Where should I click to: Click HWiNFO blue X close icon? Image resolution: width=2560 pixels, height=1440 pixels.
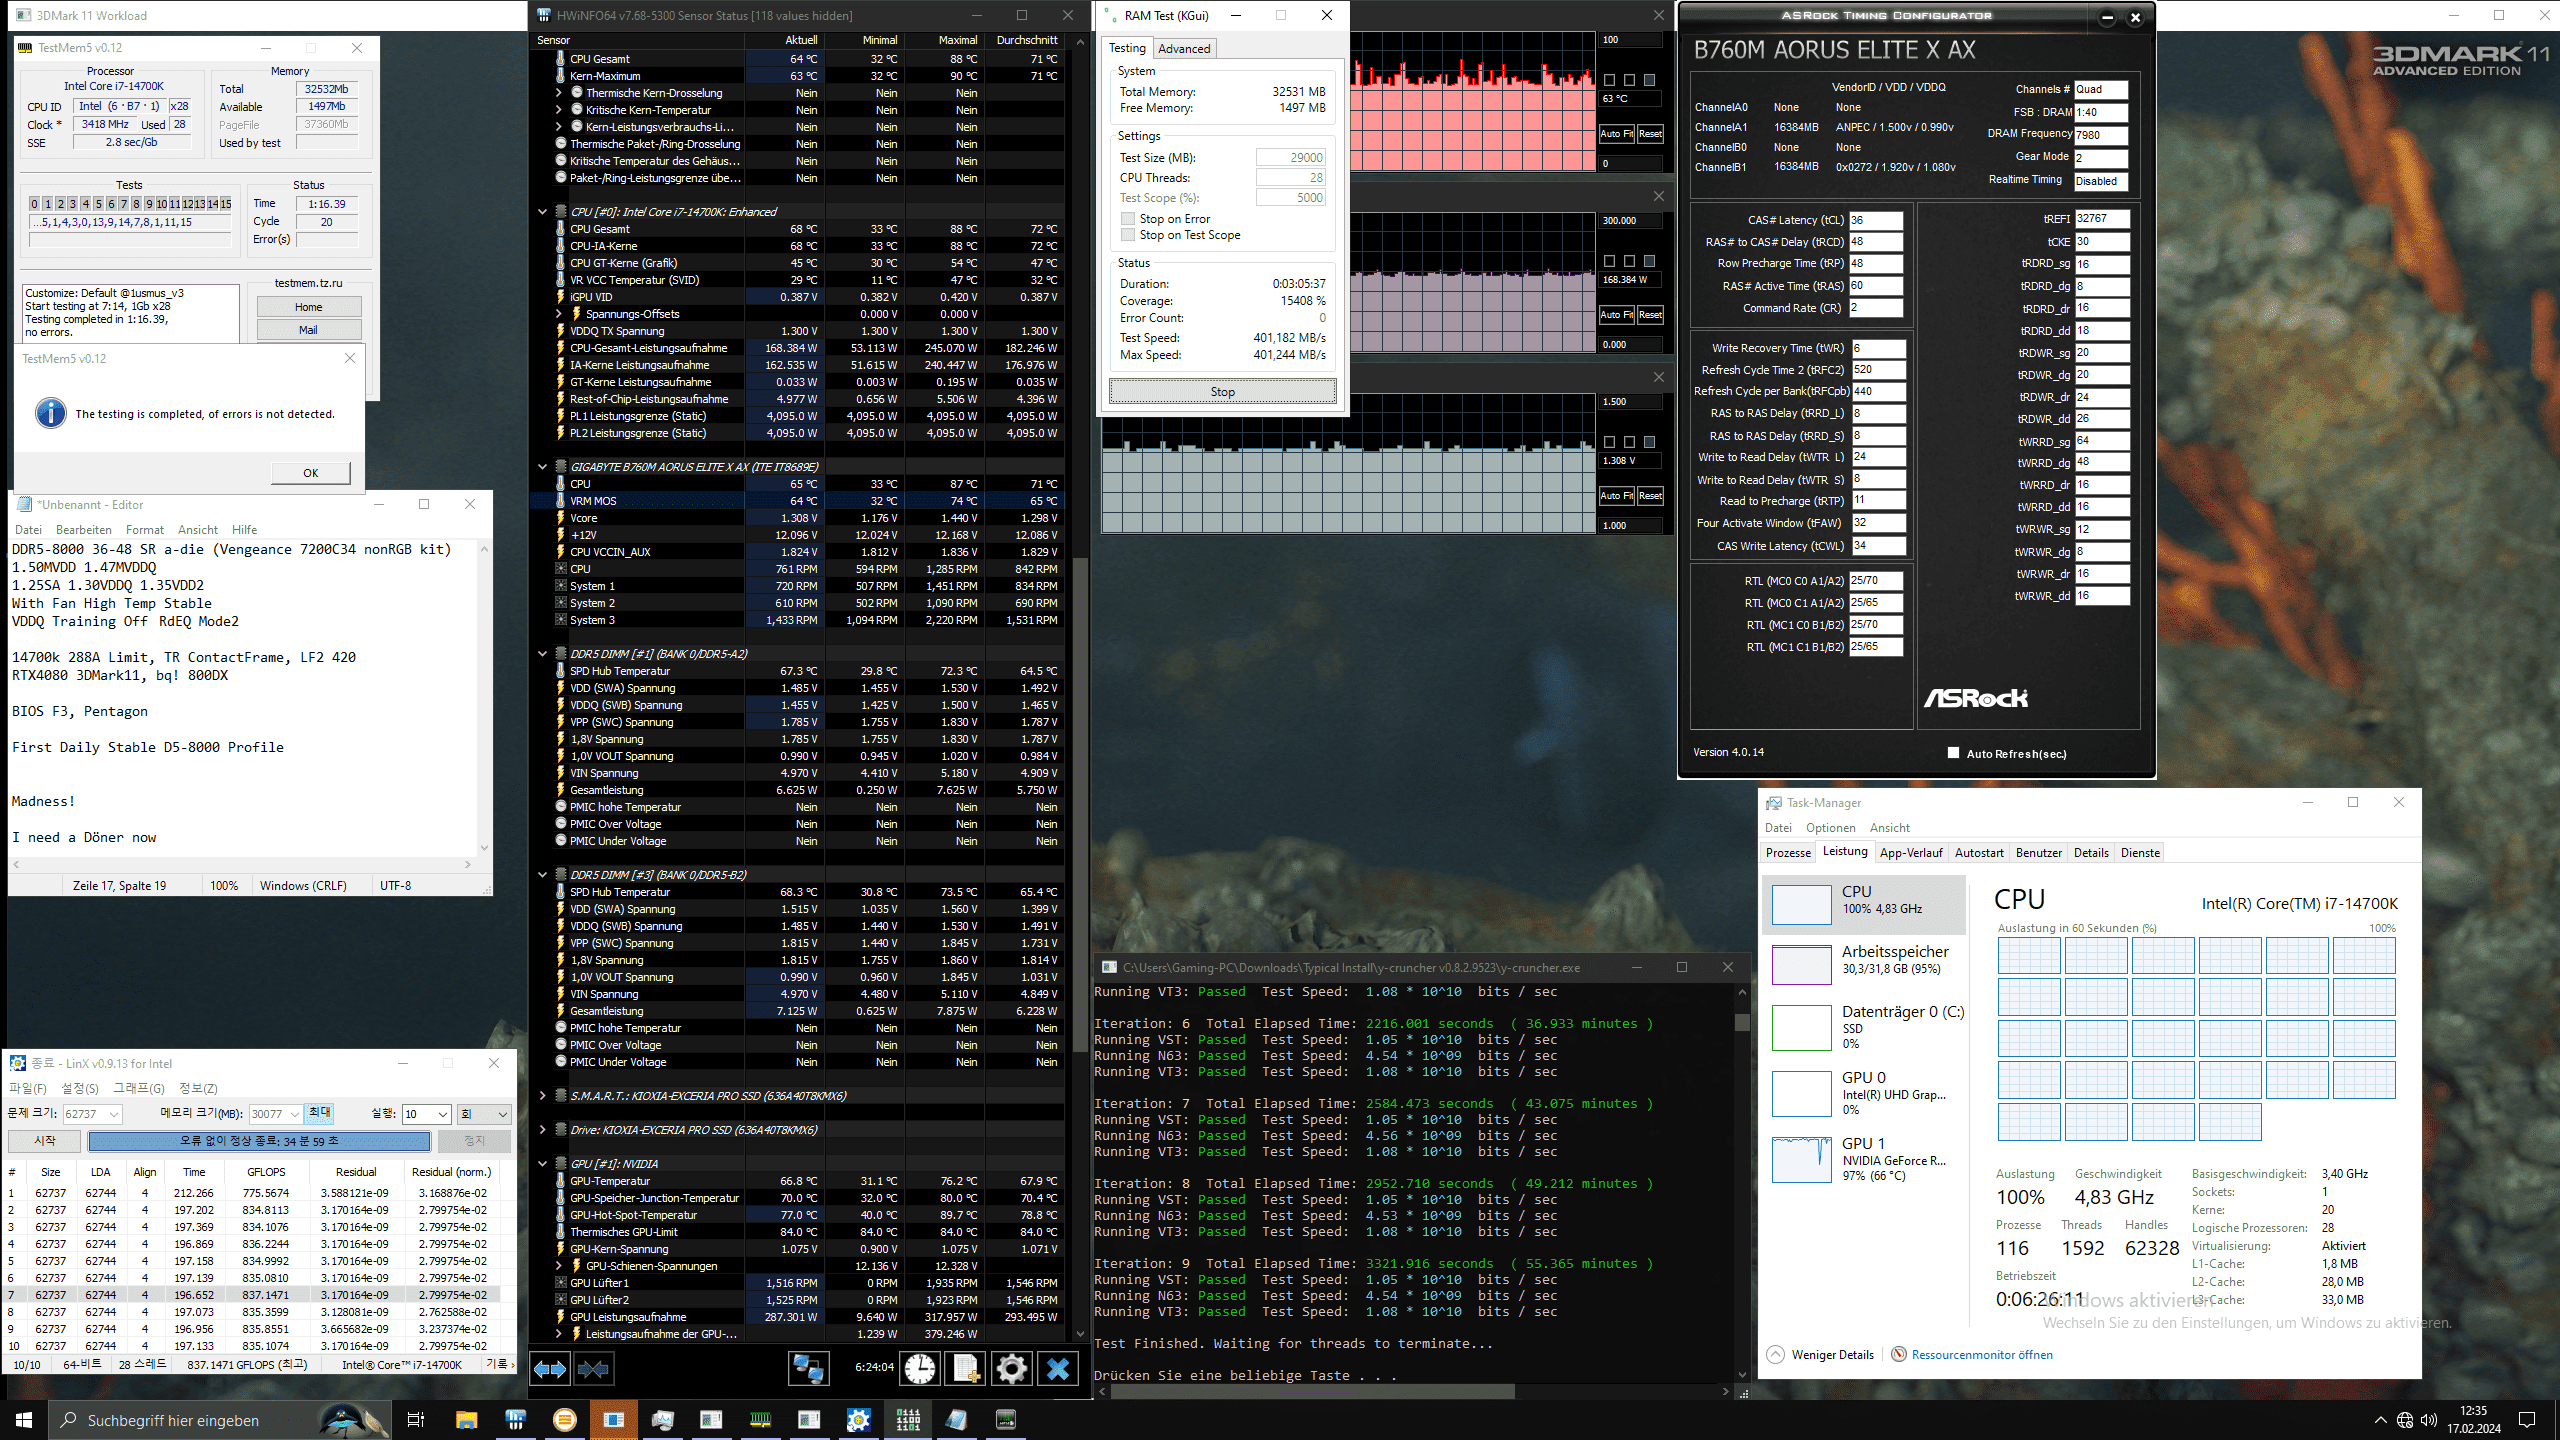(x=1058, y=1368)
